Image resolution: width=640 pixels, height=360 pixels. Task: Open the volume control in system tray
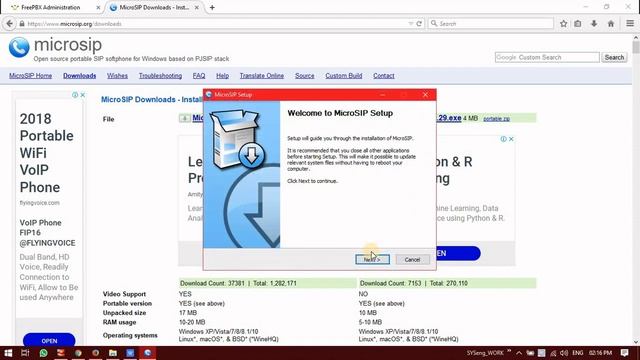click(564, 353)
